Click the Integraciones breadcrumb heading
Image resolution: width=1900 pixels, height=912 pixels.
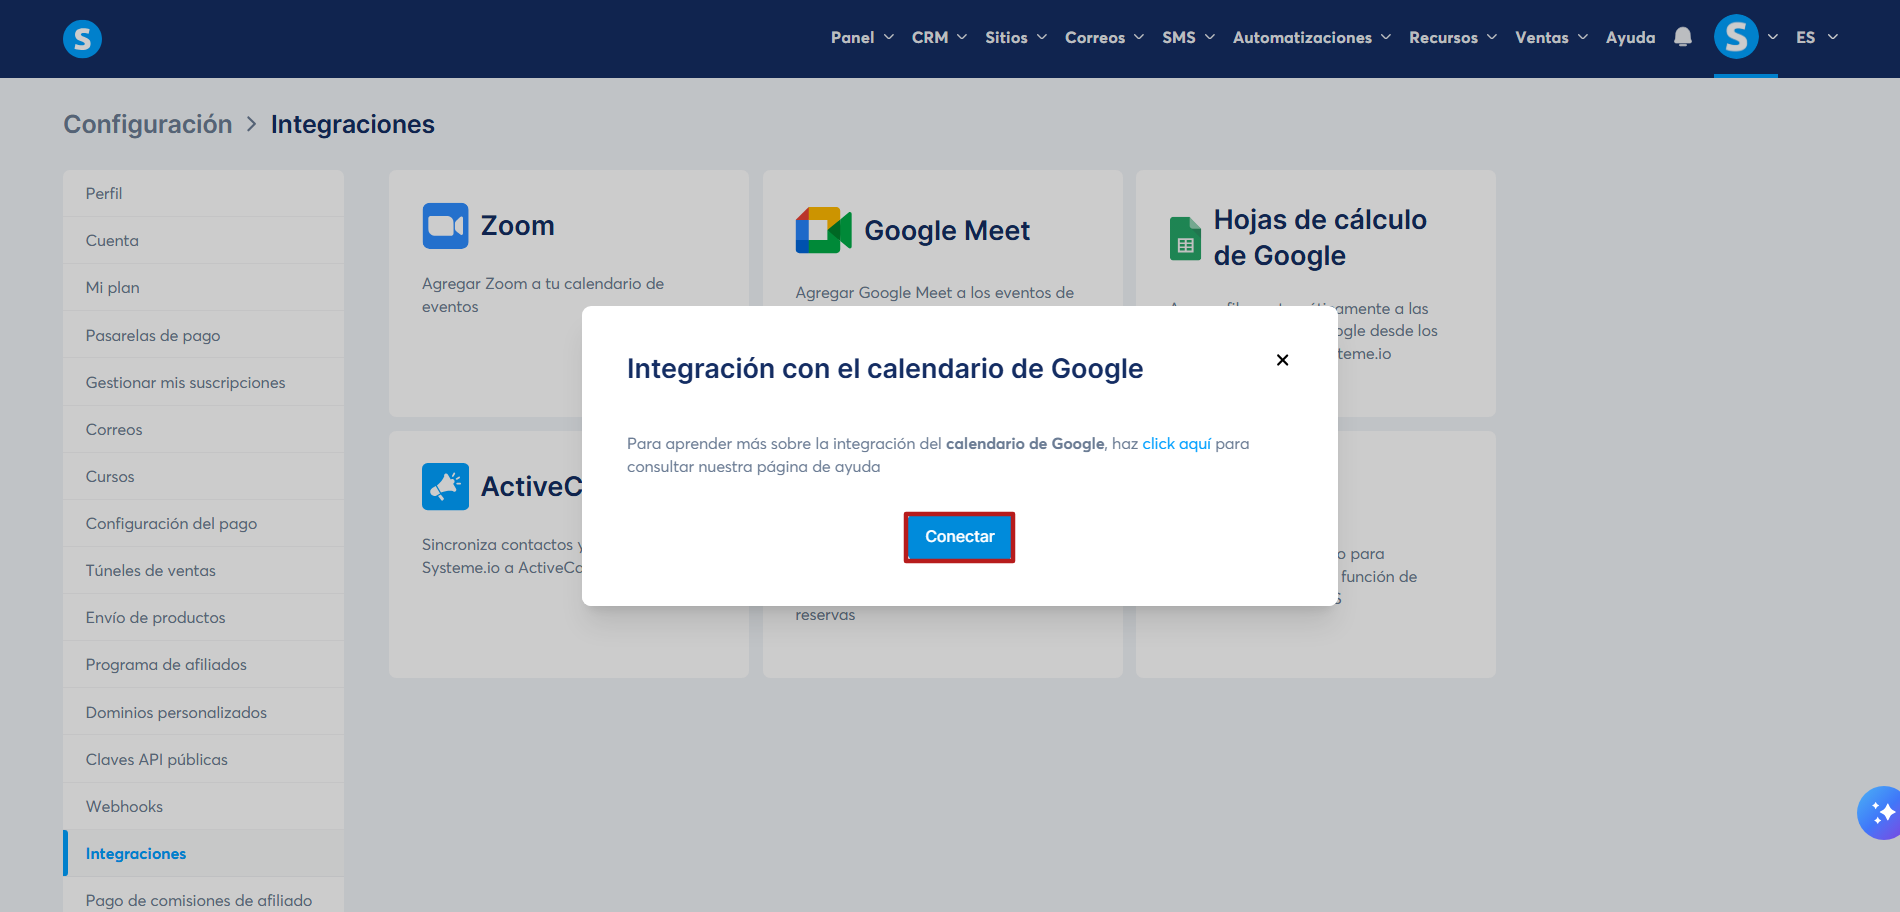coord(353,124)
